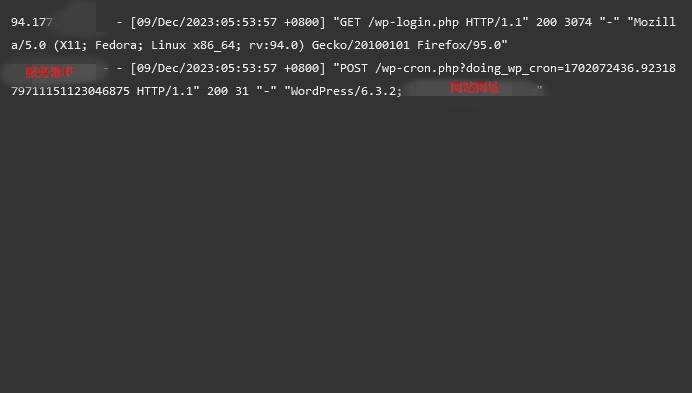Click the GET /wp-login.php request text
Screen dimensions: 692x393
point(399,22)
